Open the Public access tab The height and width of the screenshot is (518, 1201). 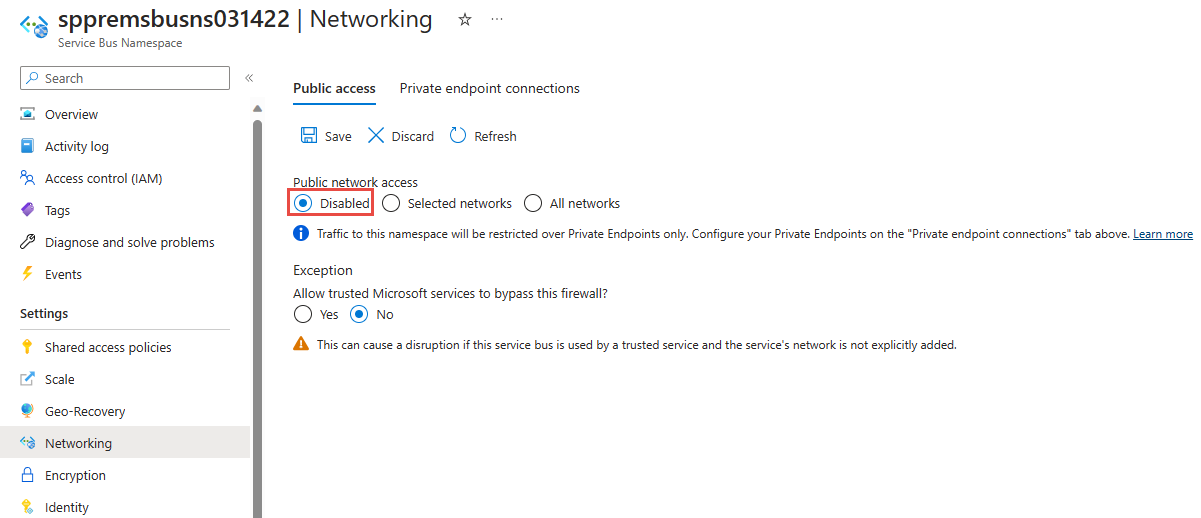point(334,88)
